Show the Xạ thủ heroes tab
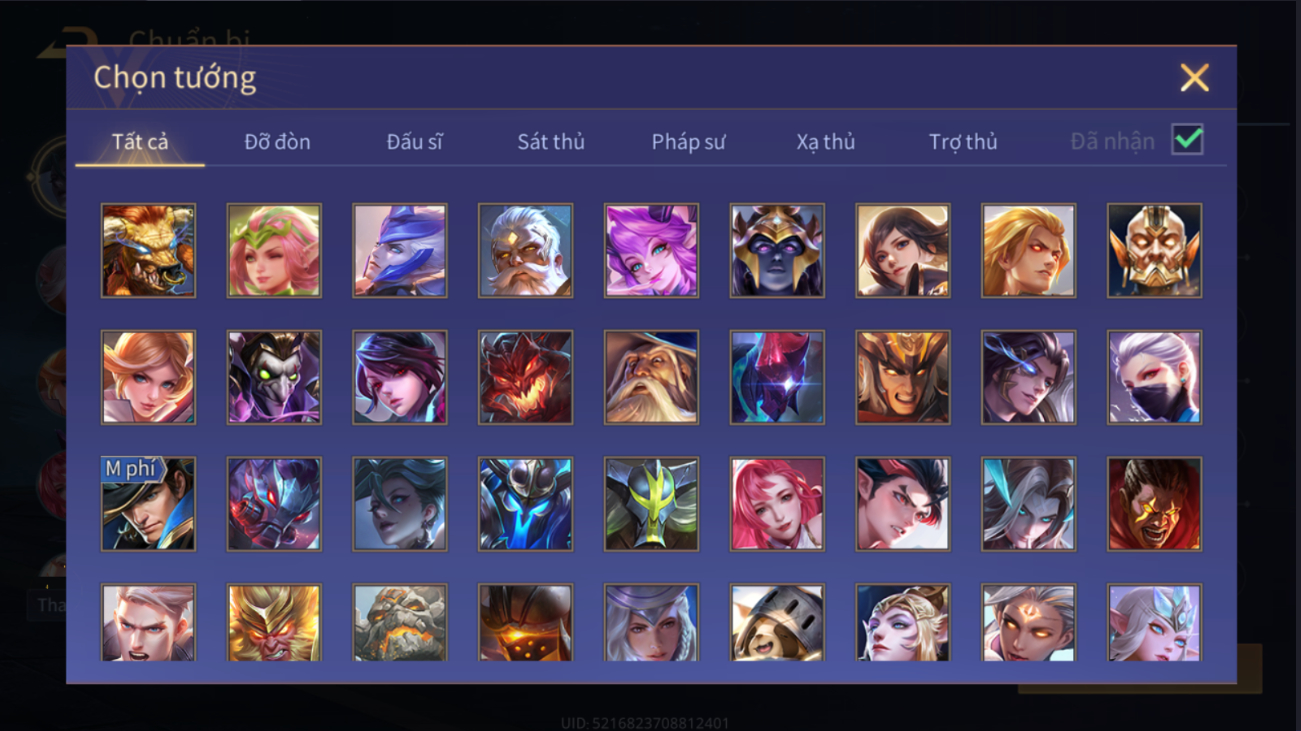 (826, 142)
